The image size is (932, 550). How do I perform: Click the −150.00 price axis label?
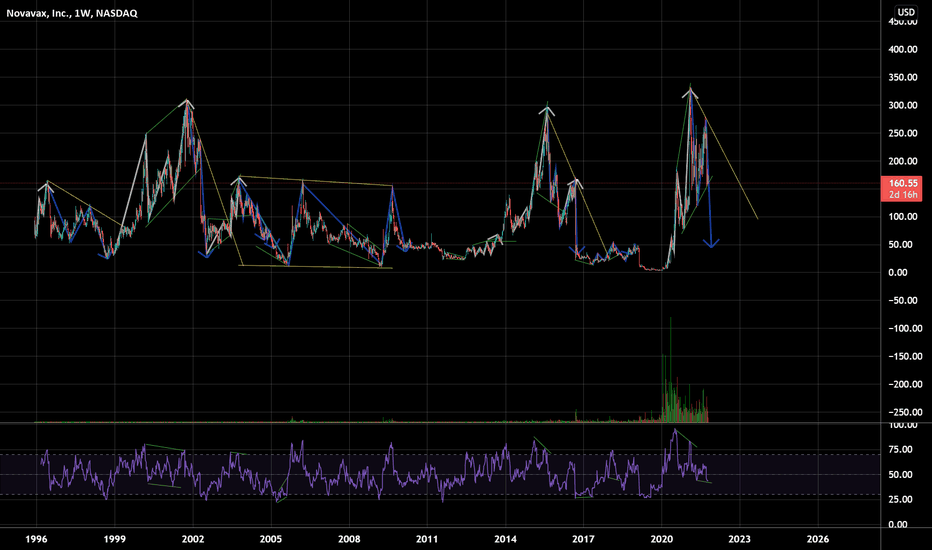(x=905, y=356)
